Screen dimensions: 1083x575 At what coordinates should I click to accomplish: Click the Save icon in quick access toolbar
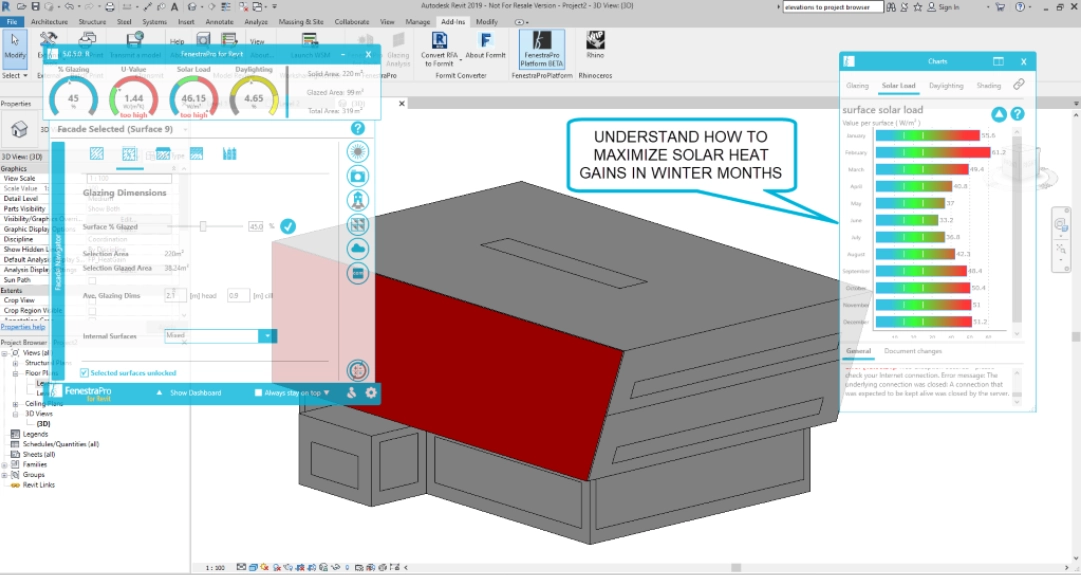tap(35, 6)
